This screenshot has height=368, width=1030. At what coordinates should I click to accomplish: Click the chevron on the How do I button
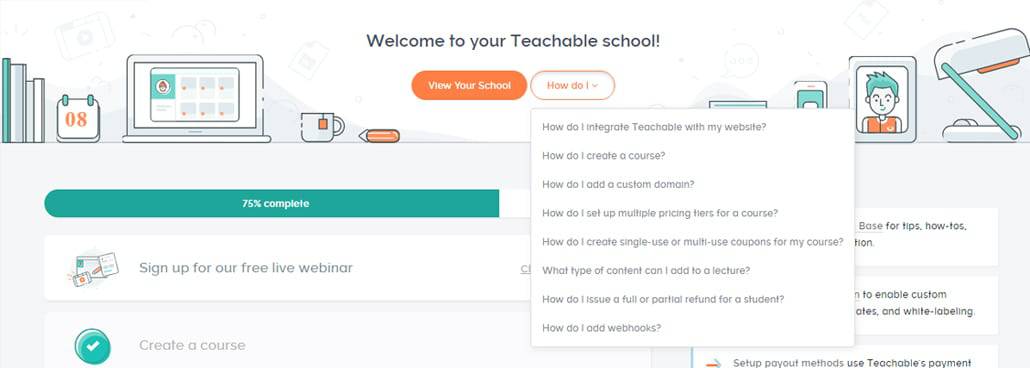click(596, 85)
